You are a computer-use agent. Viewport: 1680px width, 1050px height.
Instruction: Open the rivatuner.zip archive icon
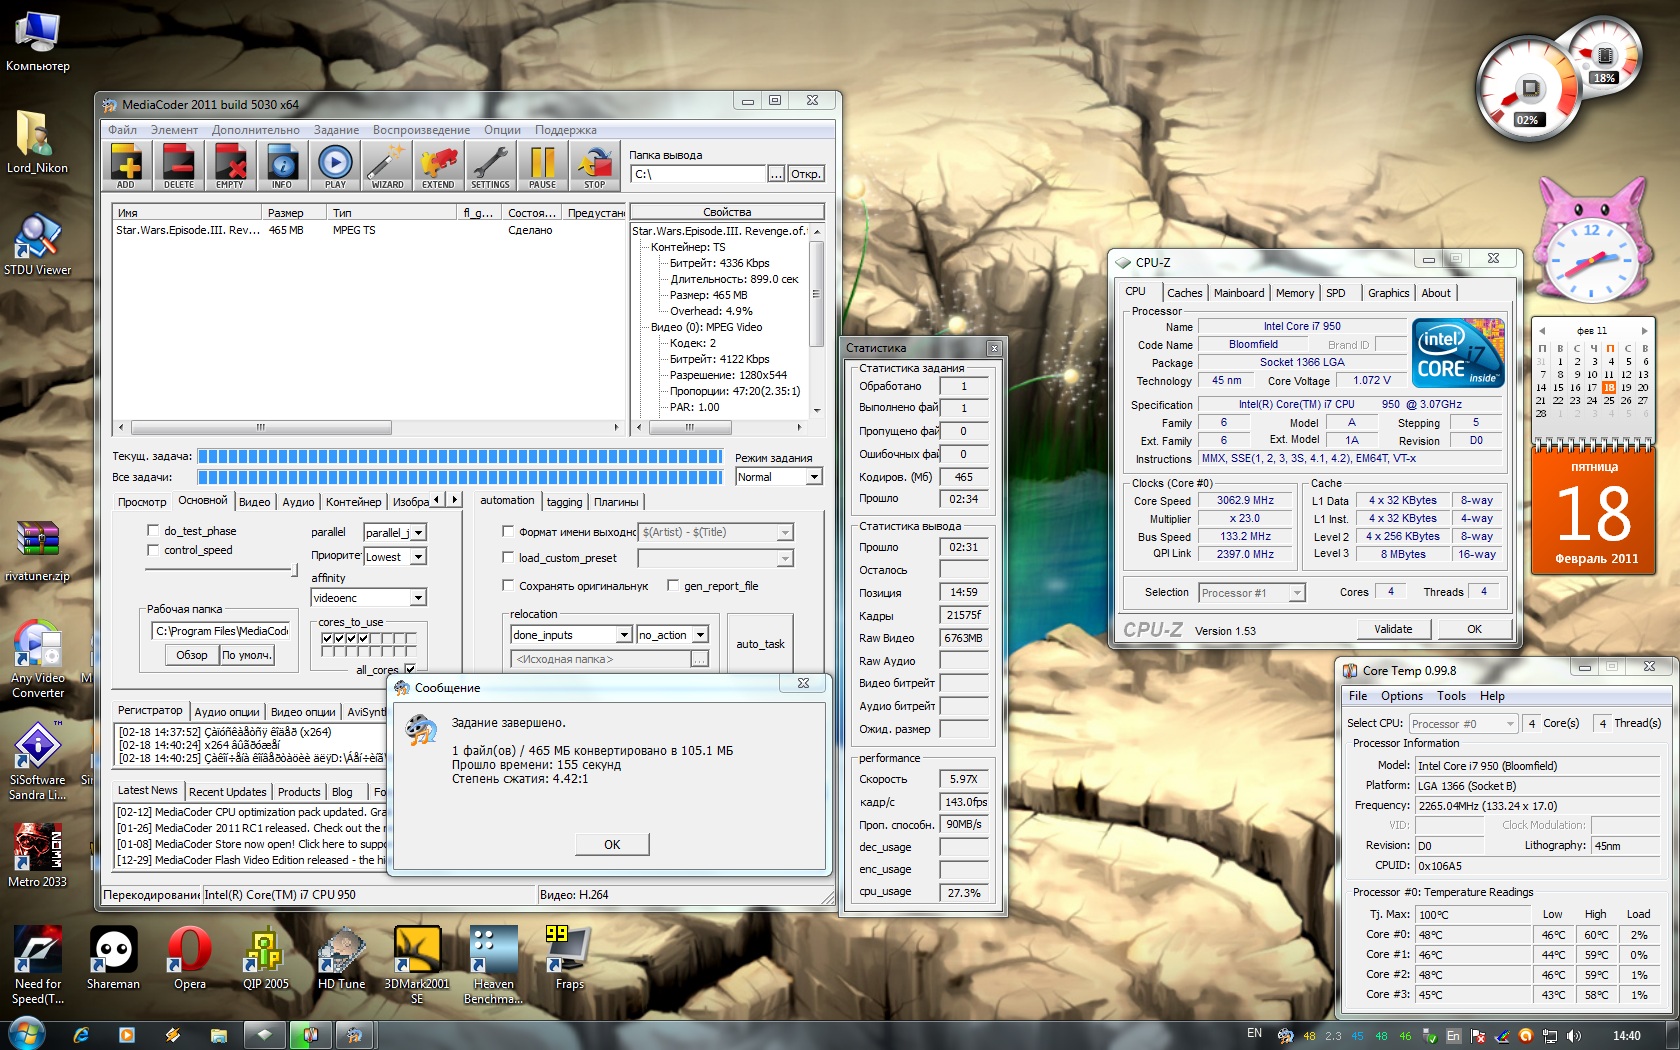[38, 551]
